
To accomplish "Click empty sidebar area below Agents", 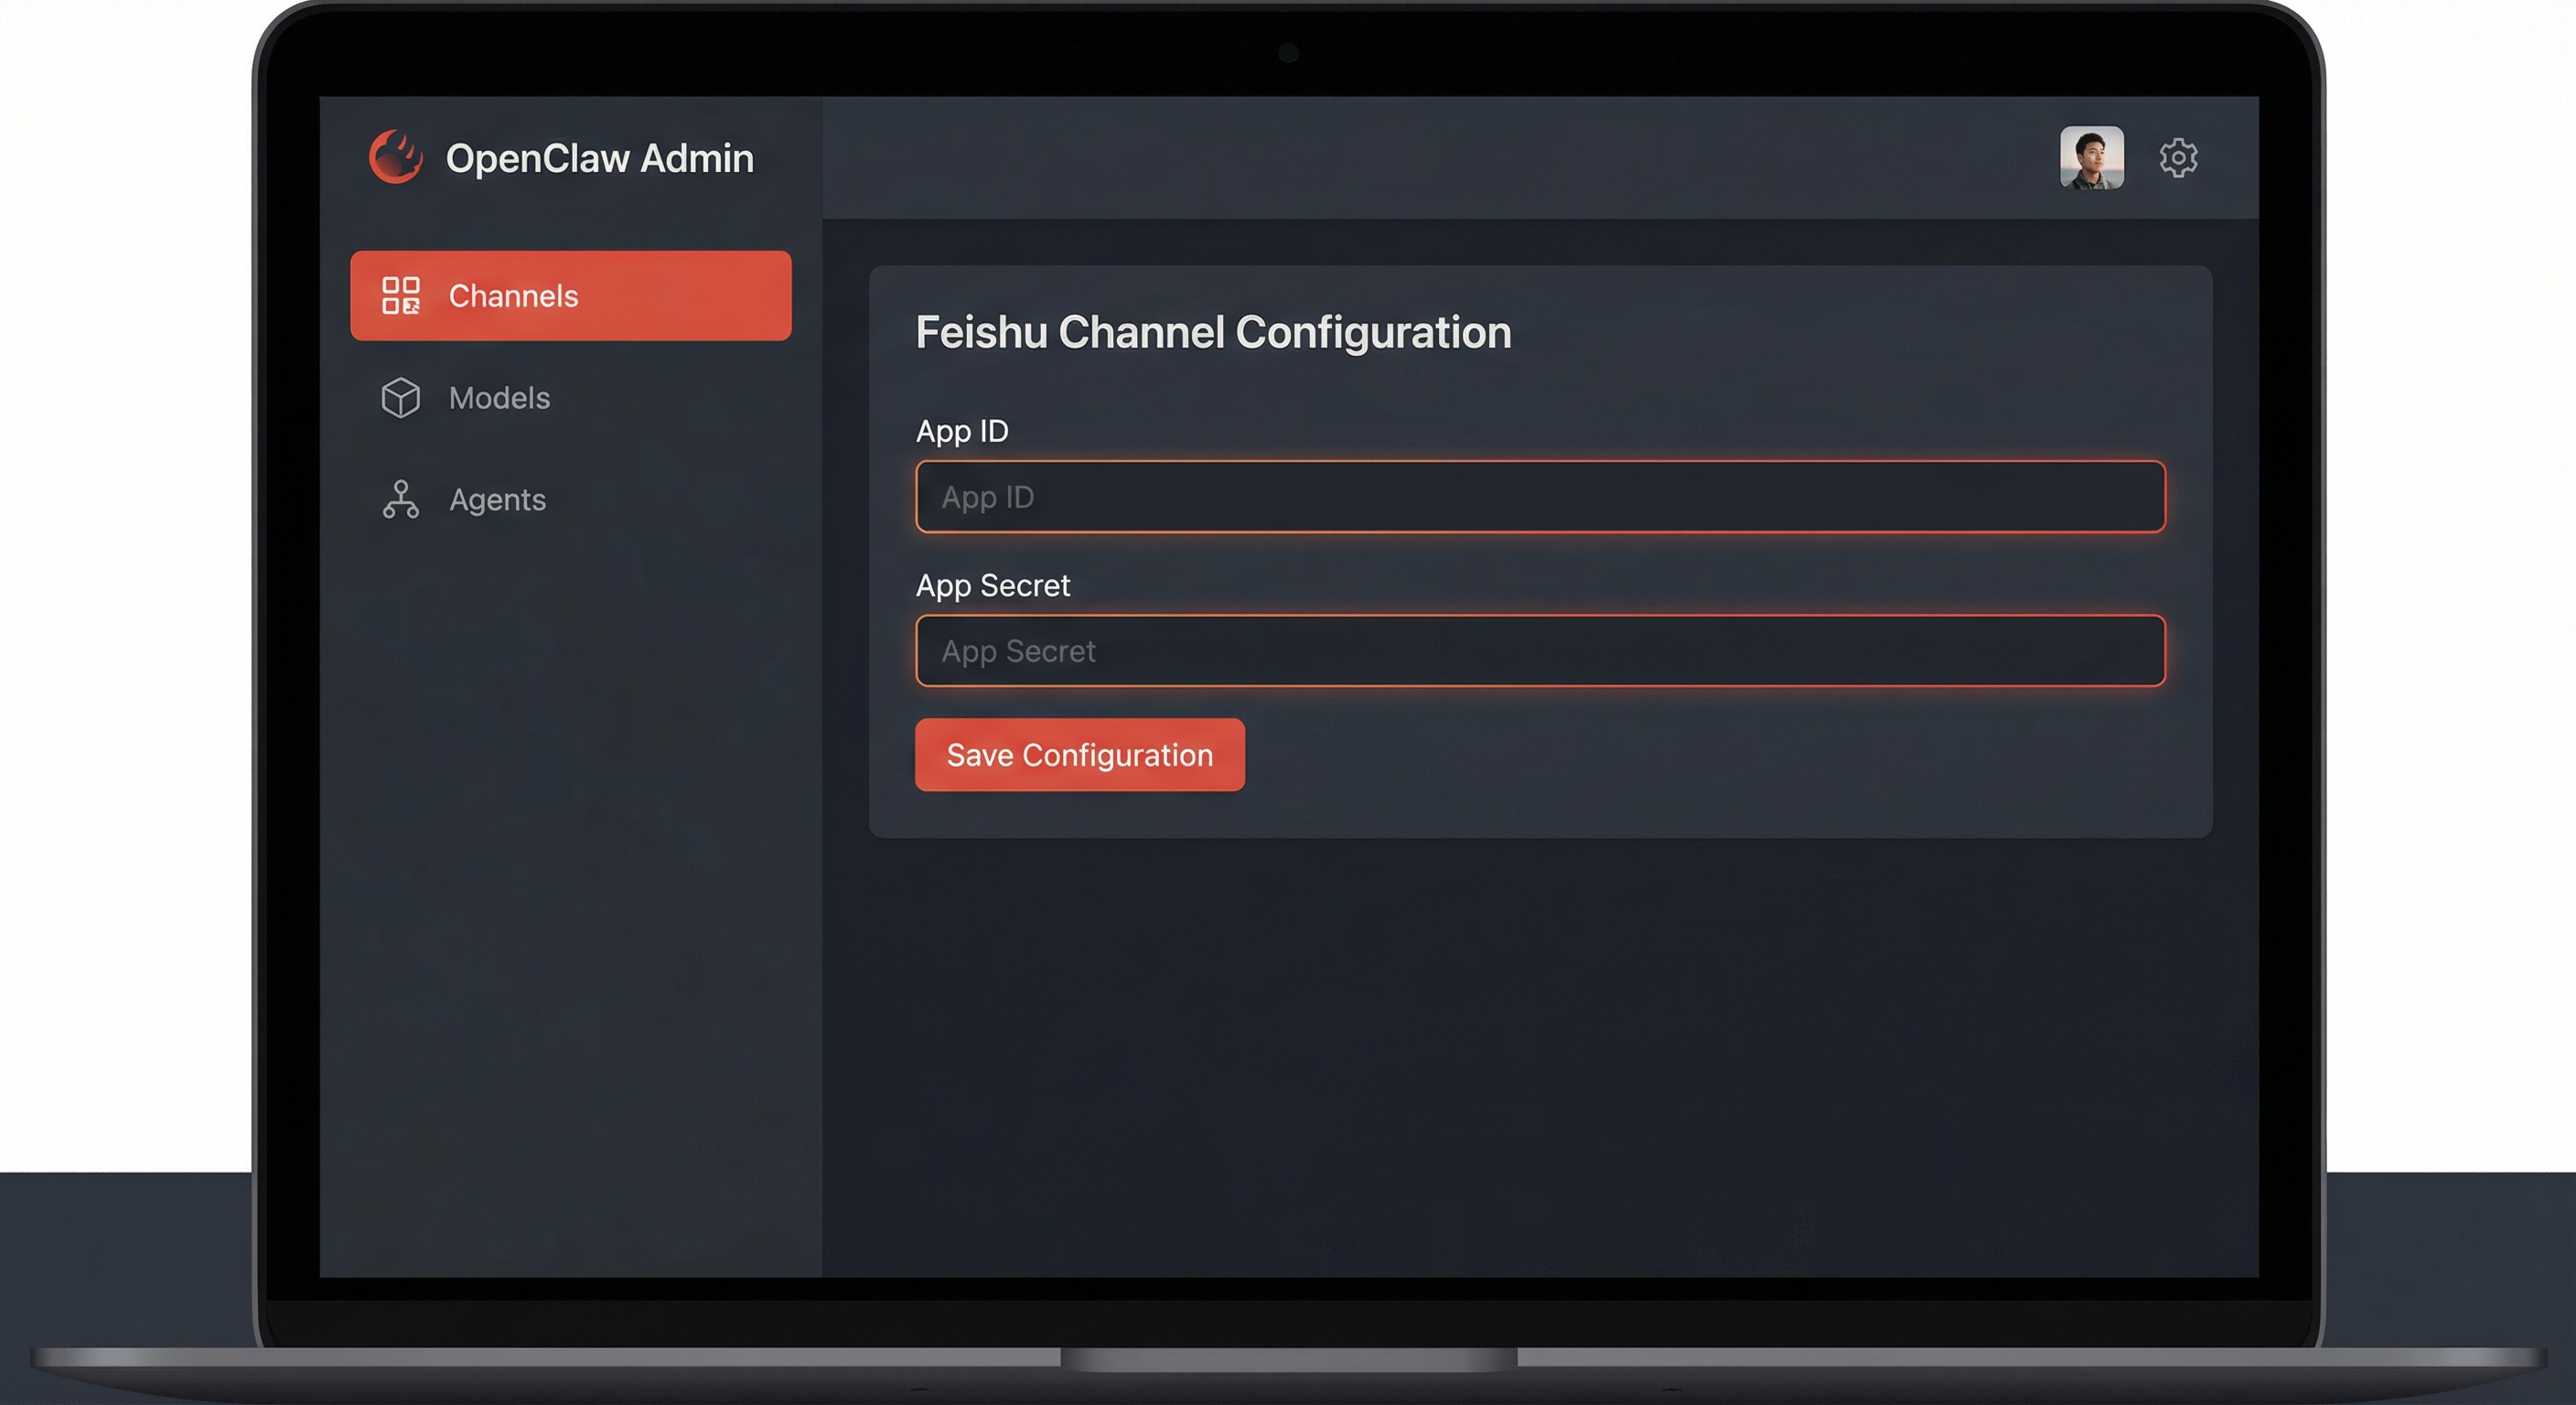I will 570,850.
